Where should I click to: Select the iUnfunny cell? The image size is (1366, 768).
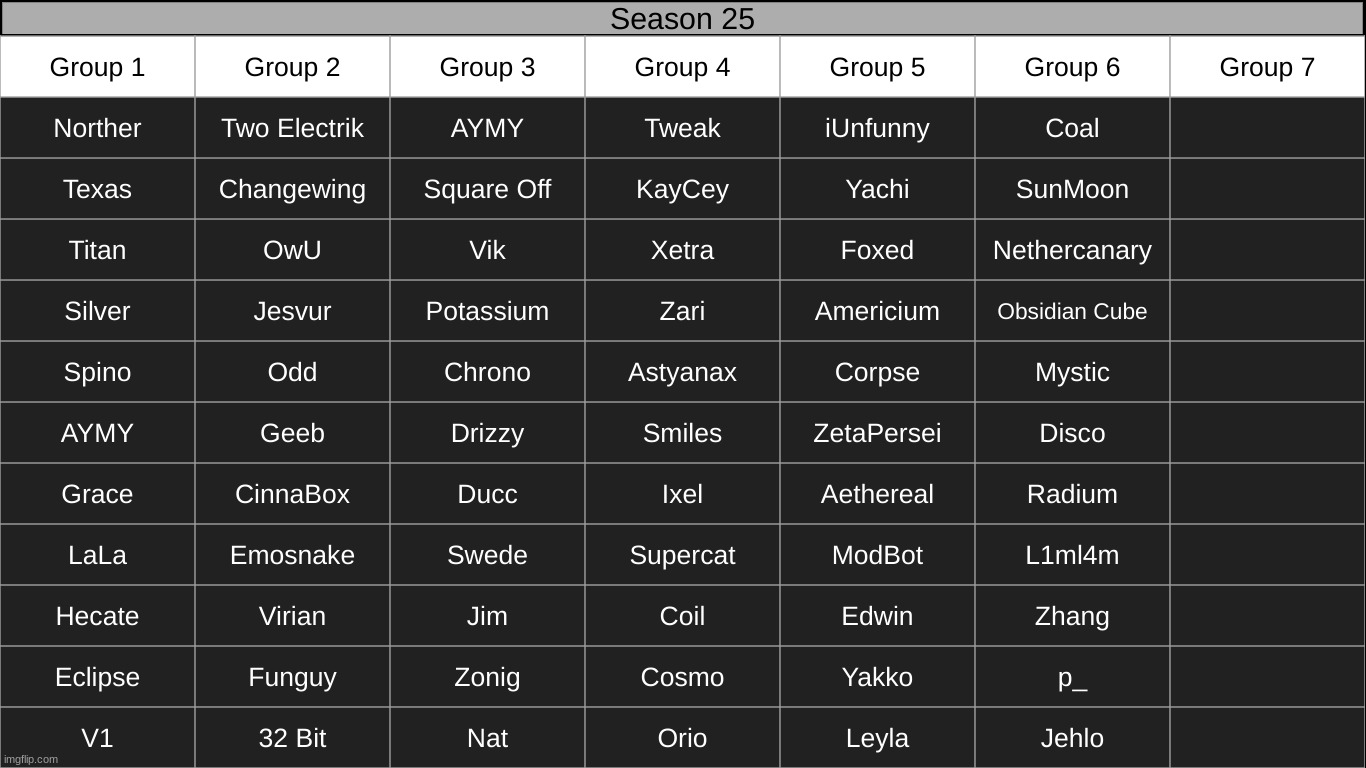click(877, 128)
